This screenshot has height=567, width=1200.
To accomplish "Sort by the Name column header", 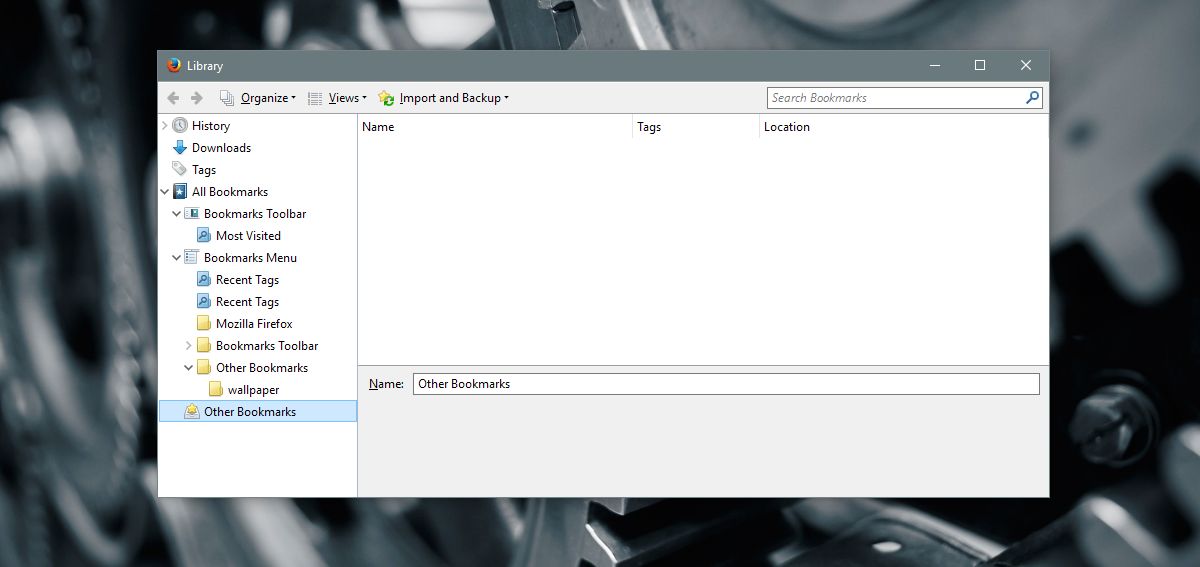I will point(495,127).
